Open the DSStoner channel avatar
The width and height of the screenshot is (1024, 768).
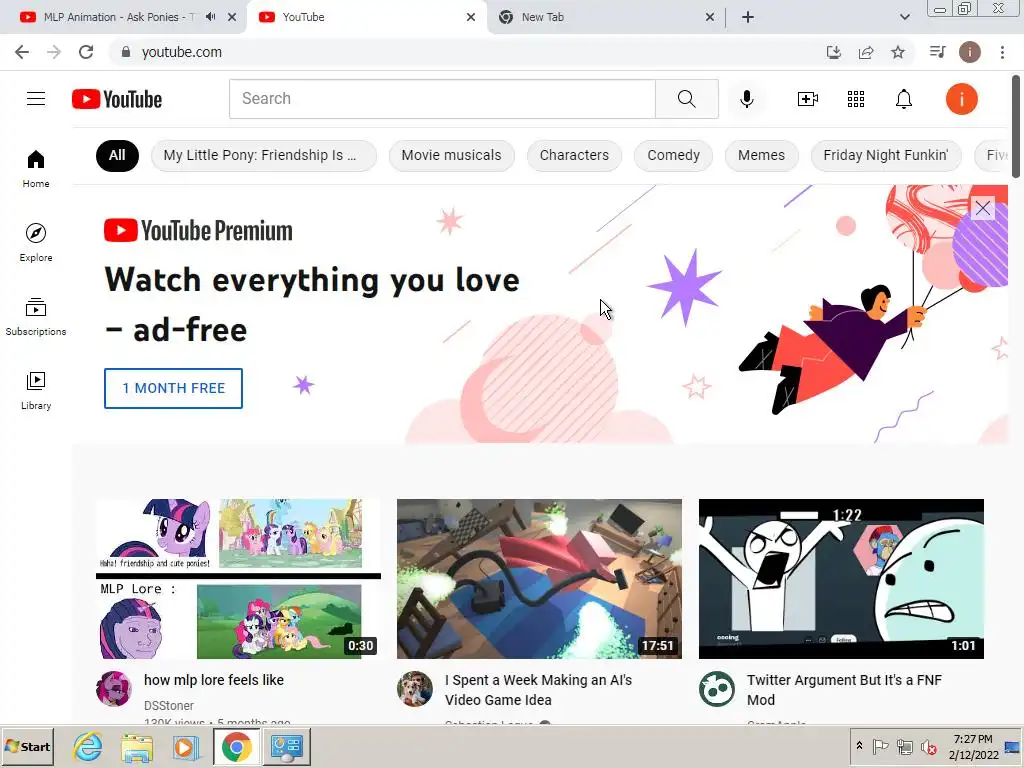click(114, 689)
